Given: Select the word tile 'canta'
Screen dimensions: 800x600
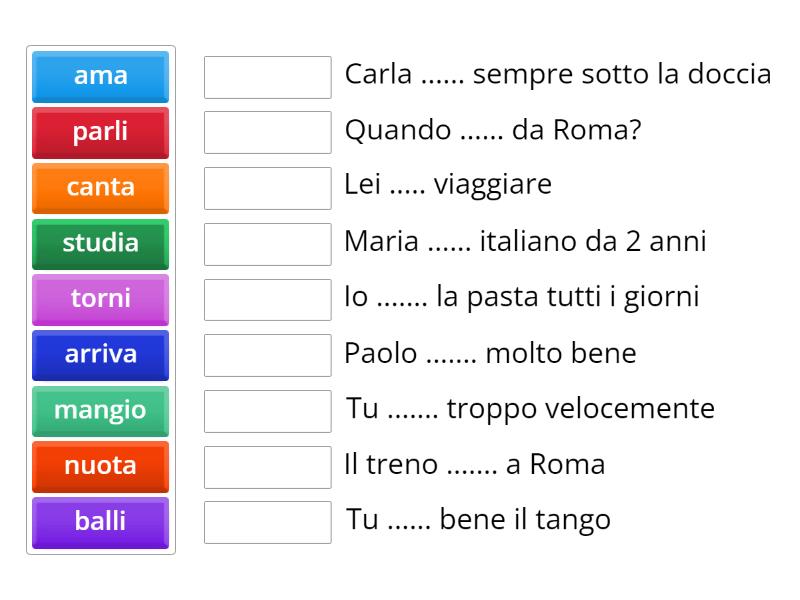Looking at the screenshot, I should tap(100, 188).
